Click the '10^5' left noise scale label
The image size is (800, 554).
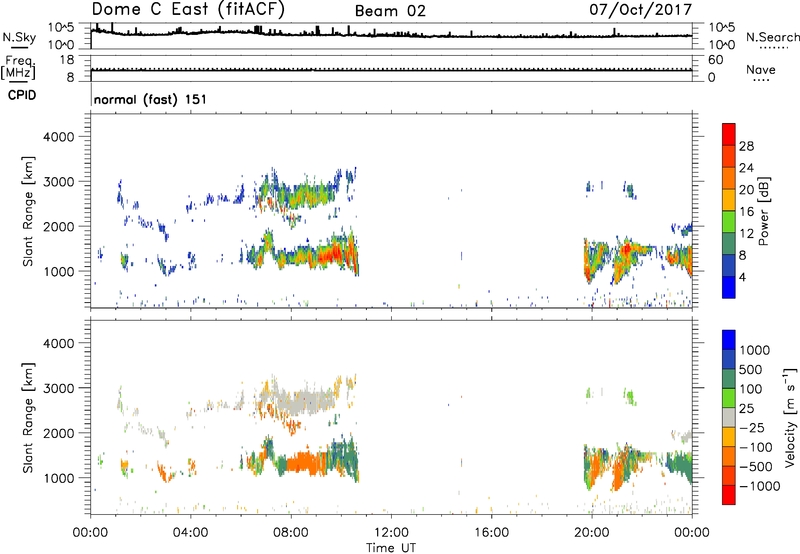[x=61, y=28]
